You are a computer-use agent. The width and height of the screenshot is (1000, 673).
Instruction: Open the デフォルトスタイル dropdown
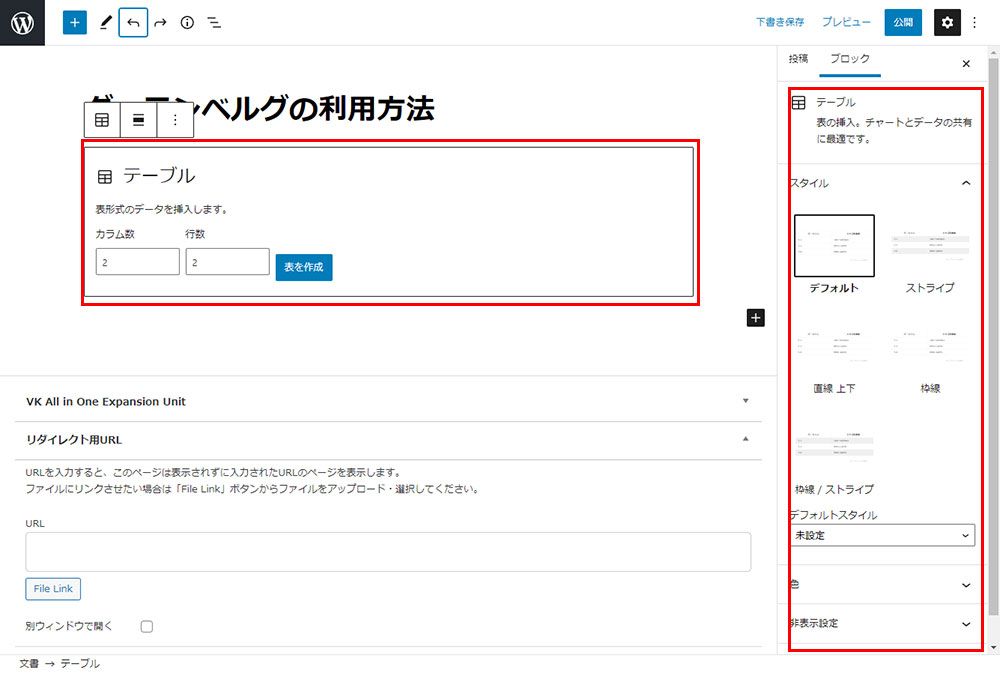pos(882,536)
